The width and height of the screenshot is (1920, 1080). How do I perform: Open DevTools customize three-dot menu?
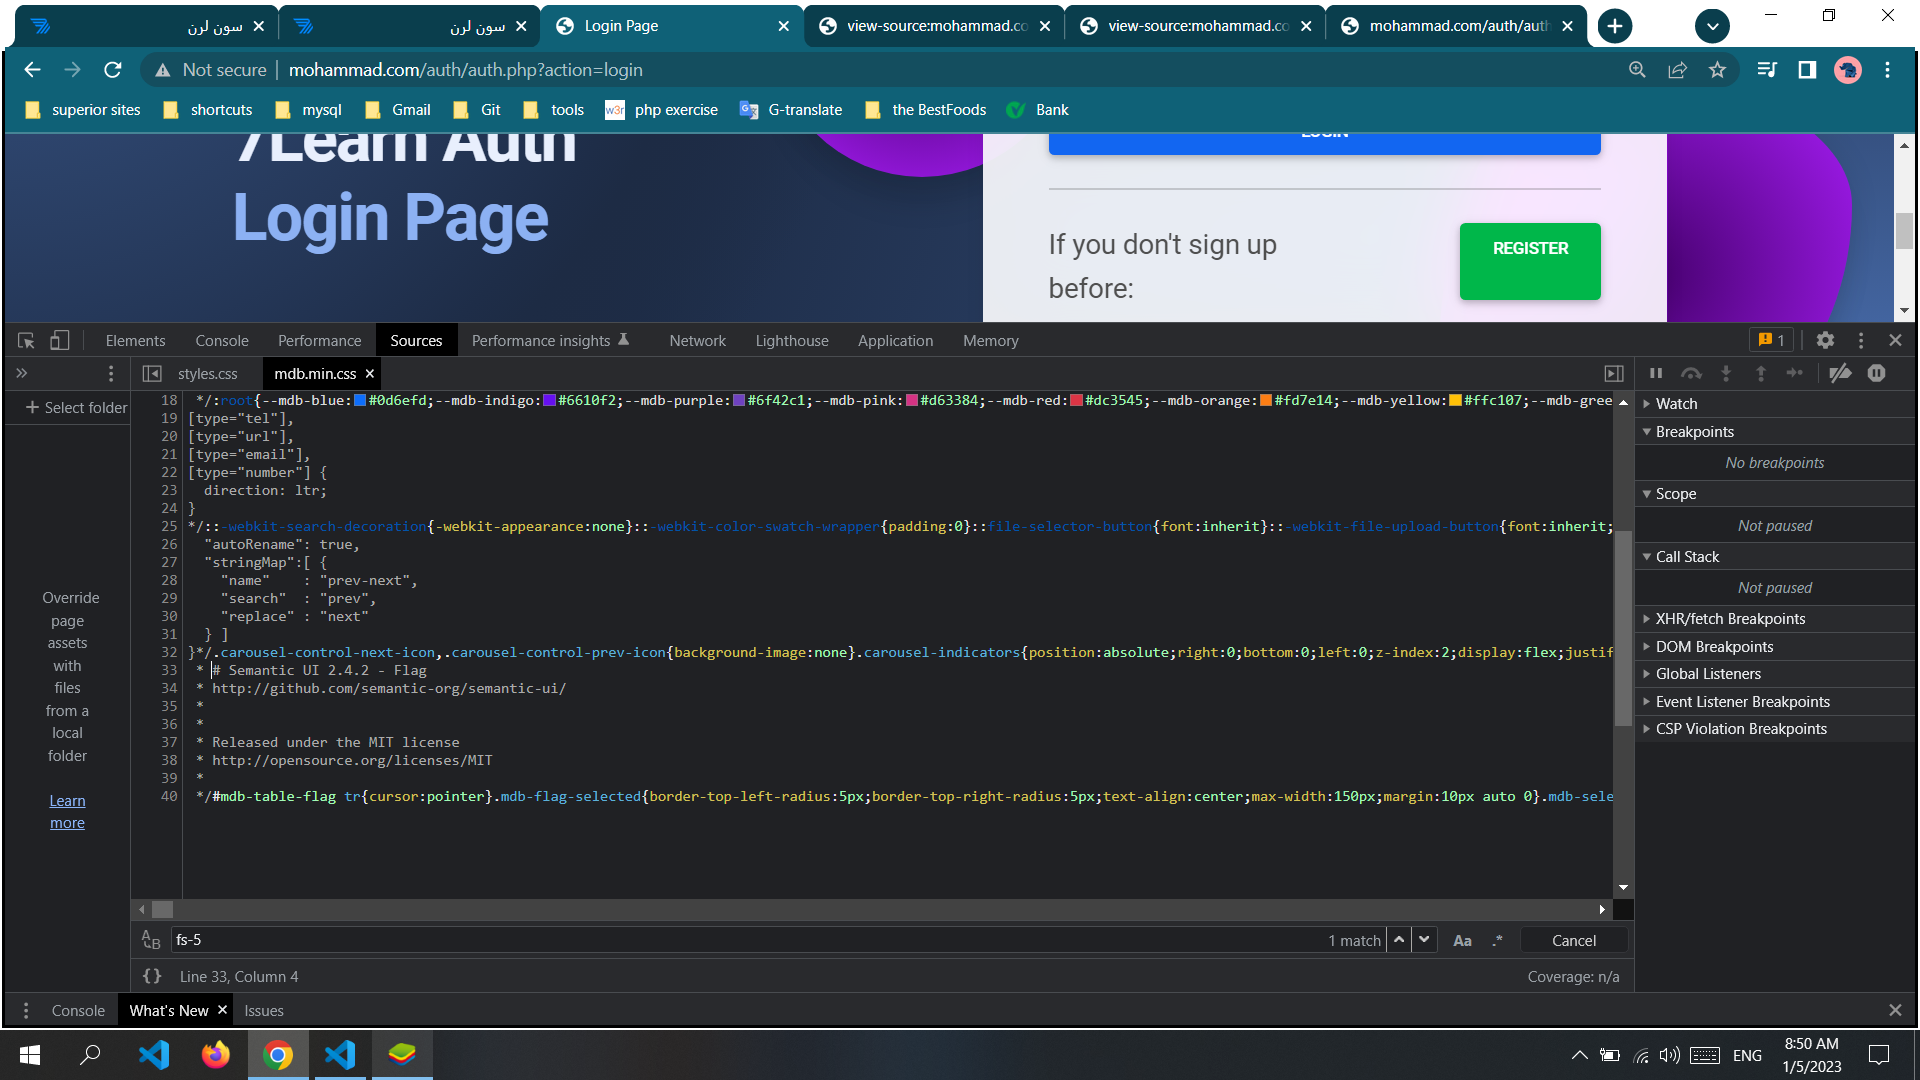tap(1861, 341)
